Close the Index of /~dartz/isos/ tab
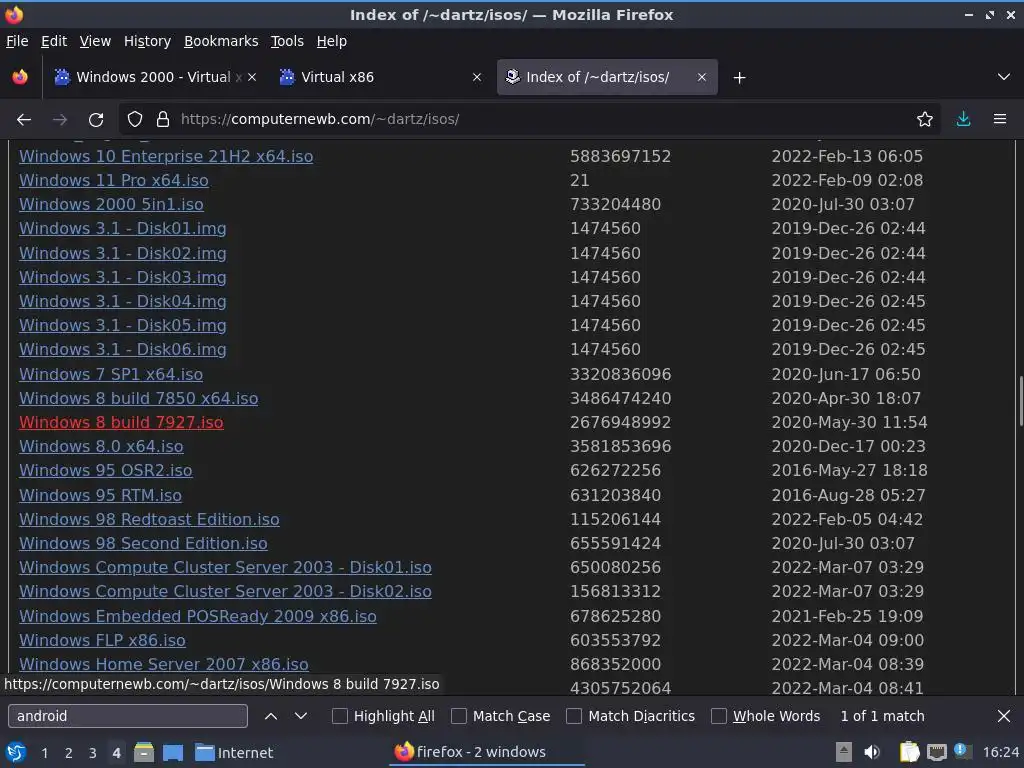Viewport: 1024px width, 768px height. point(701,77)
